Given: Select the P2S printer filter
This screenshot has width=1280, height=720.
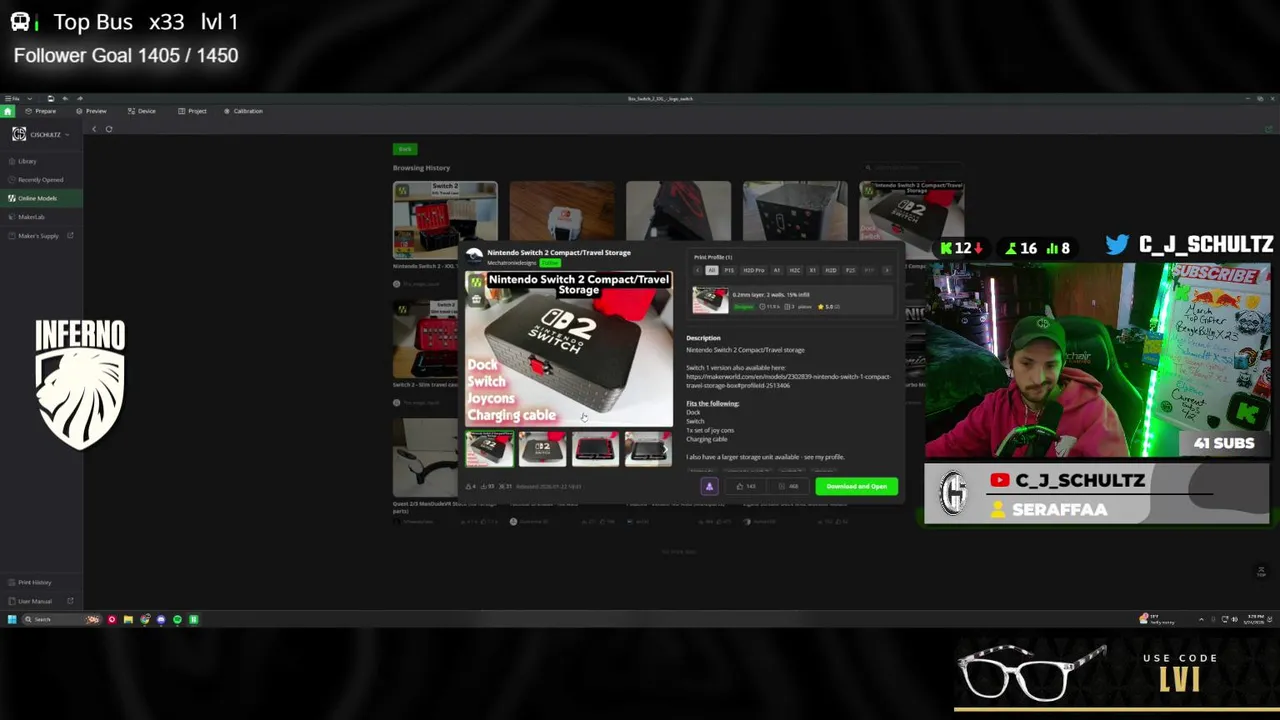Looking at the screenshot, I should (850, 270).
